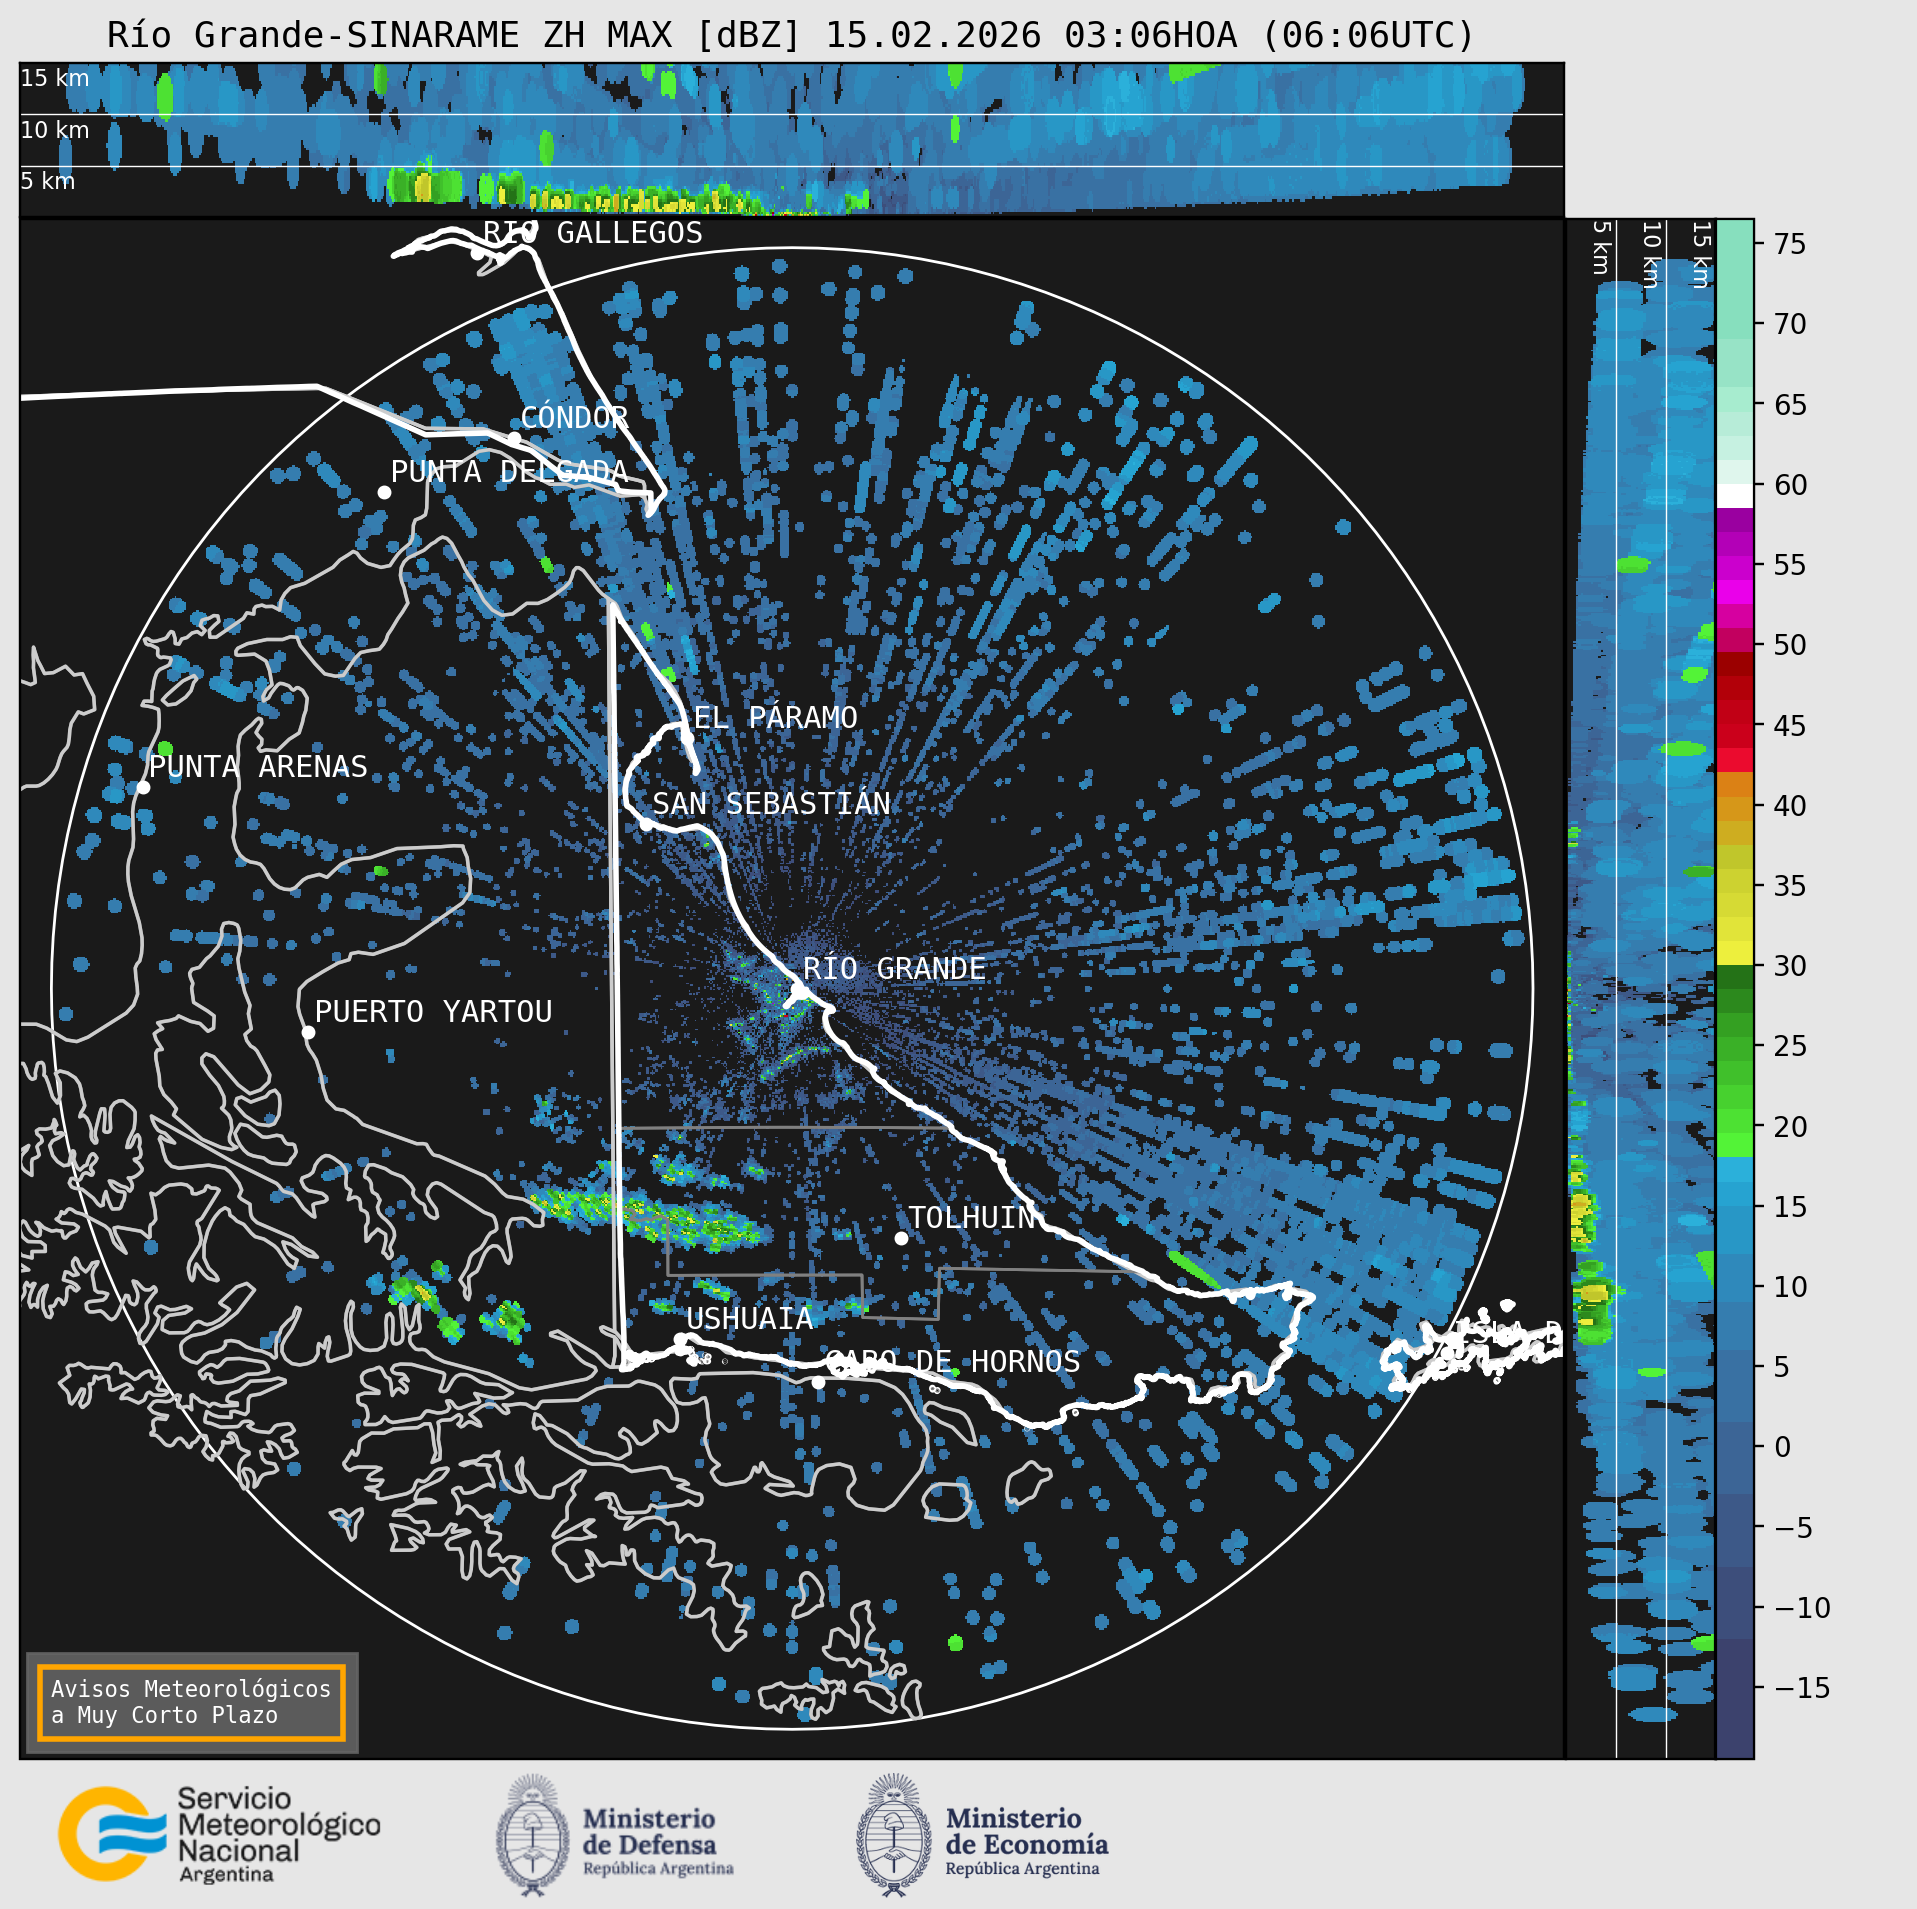Click the colorbar tick label '−15'
The width and height of the screenshot is (1917, 1909).
click(x=1802, y=1688)
